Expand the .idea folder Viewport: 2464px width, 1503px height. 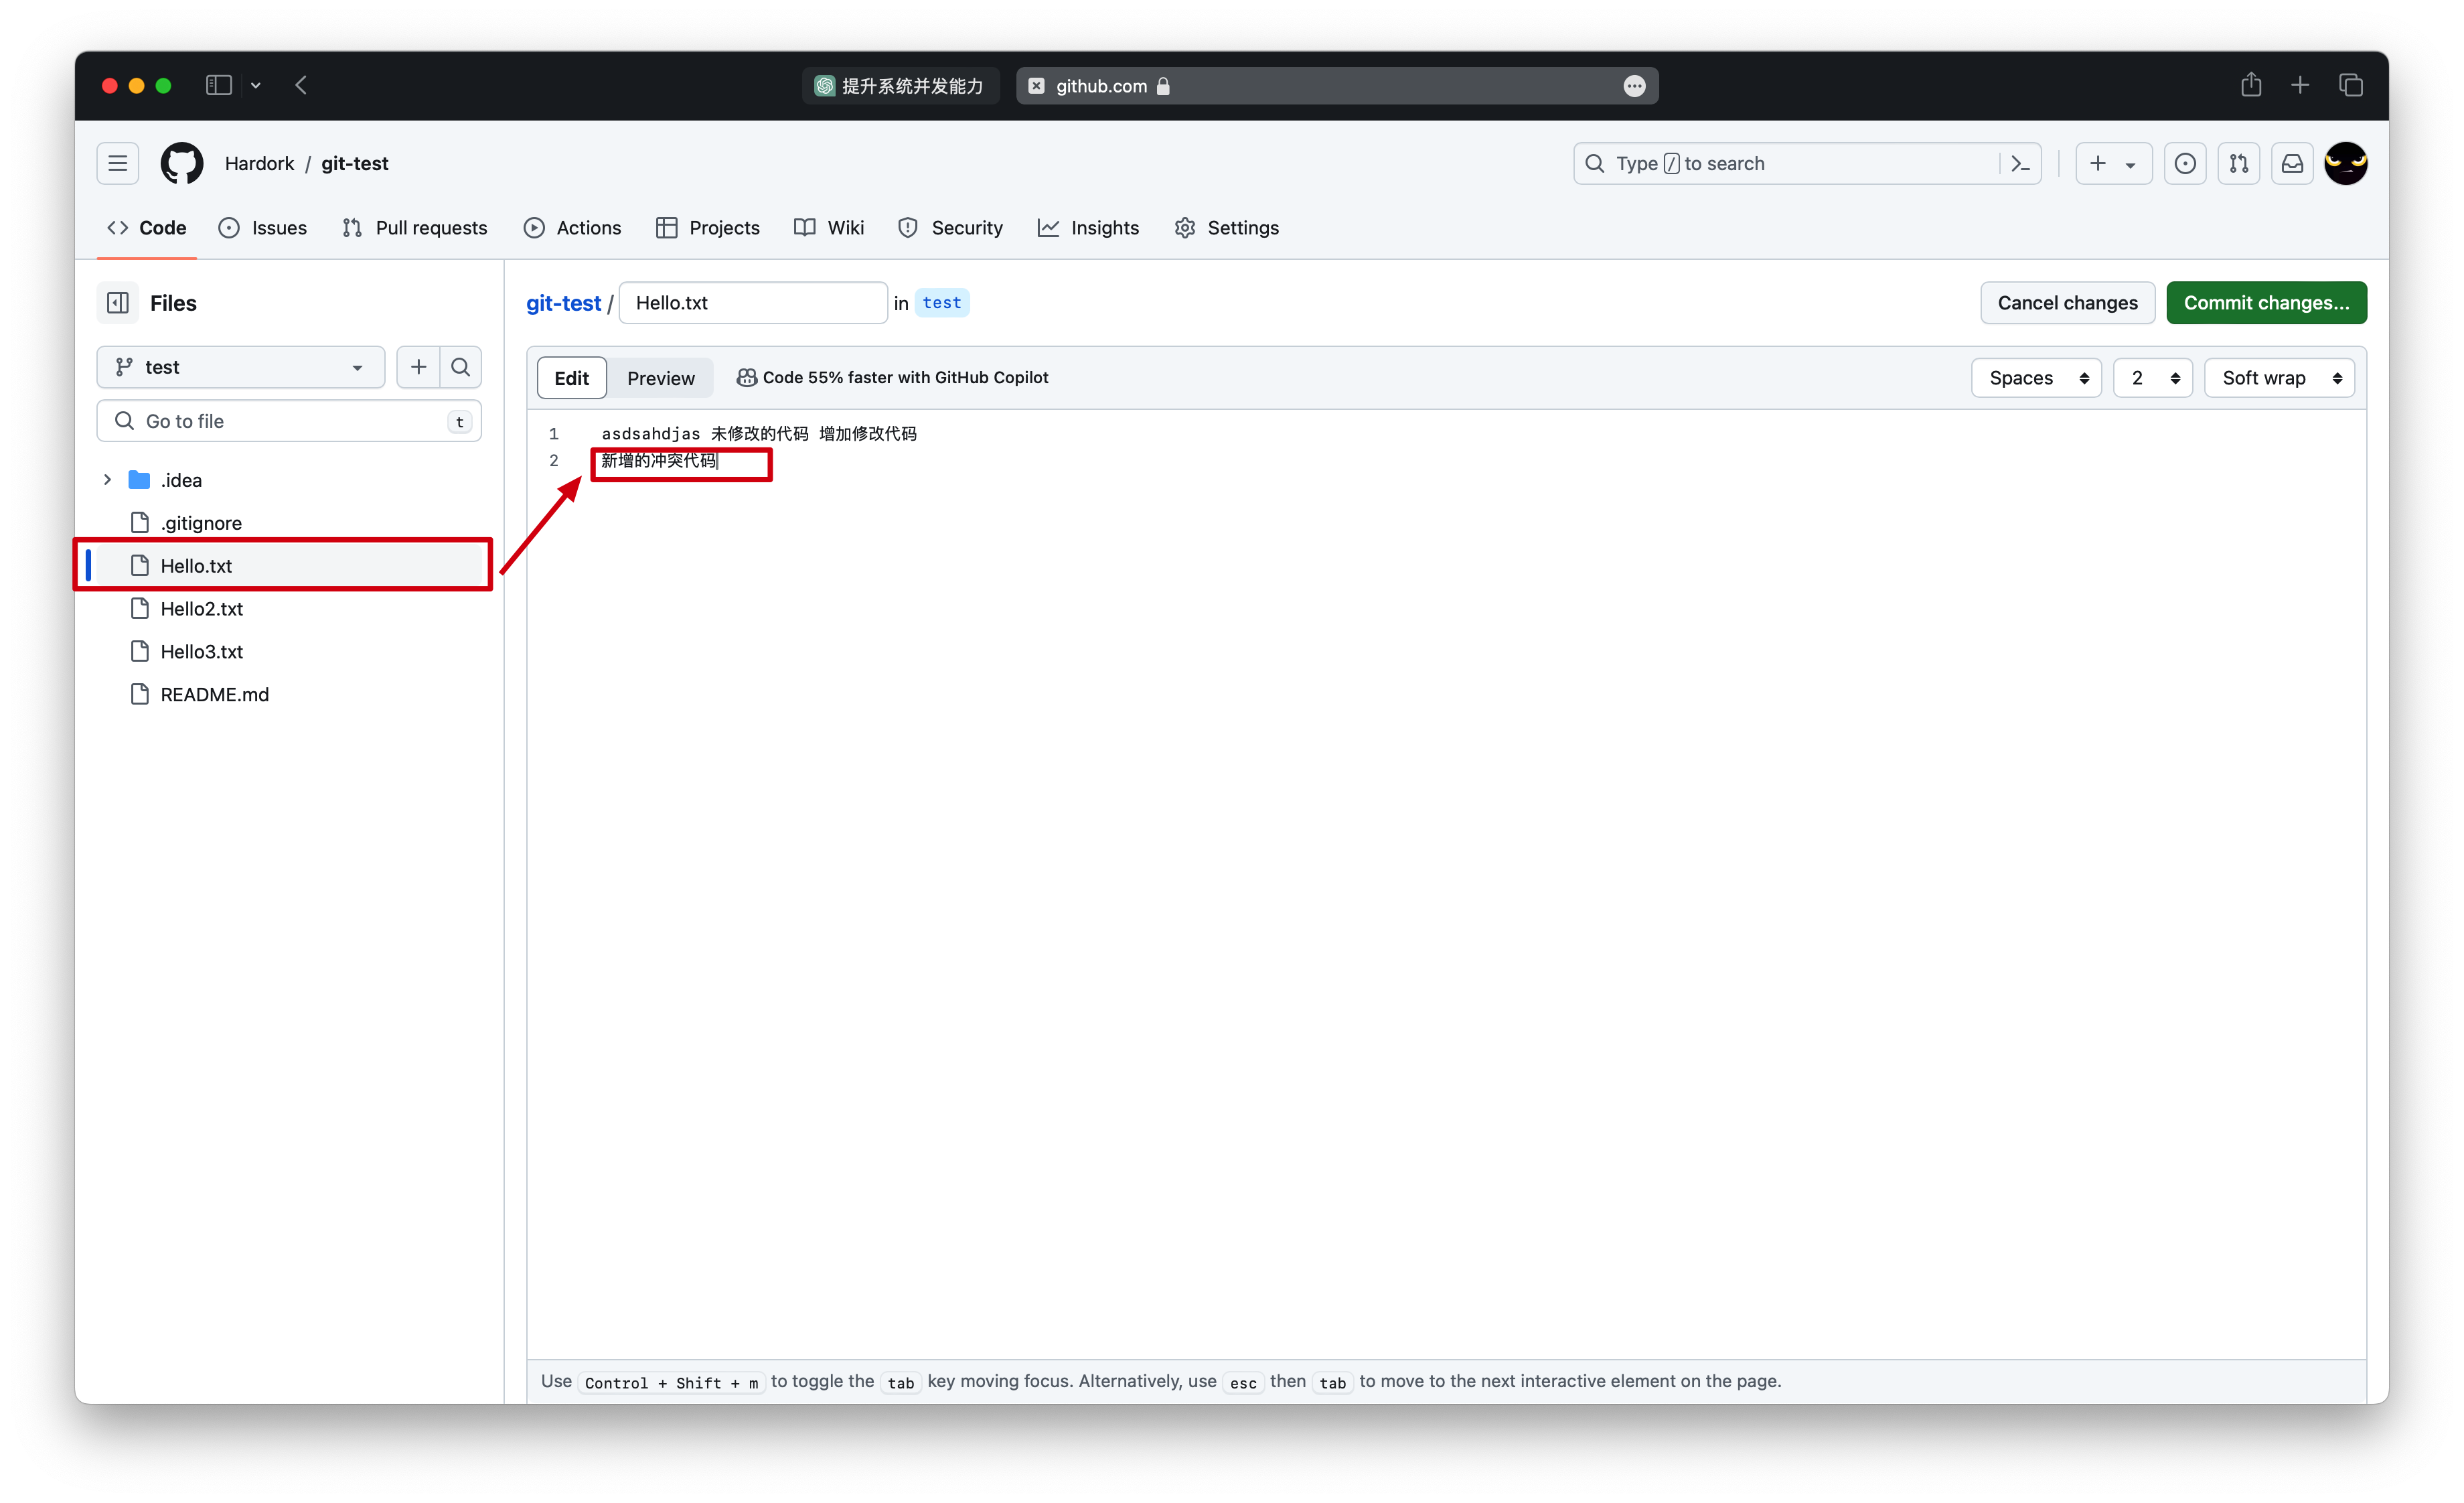point(108,479)
